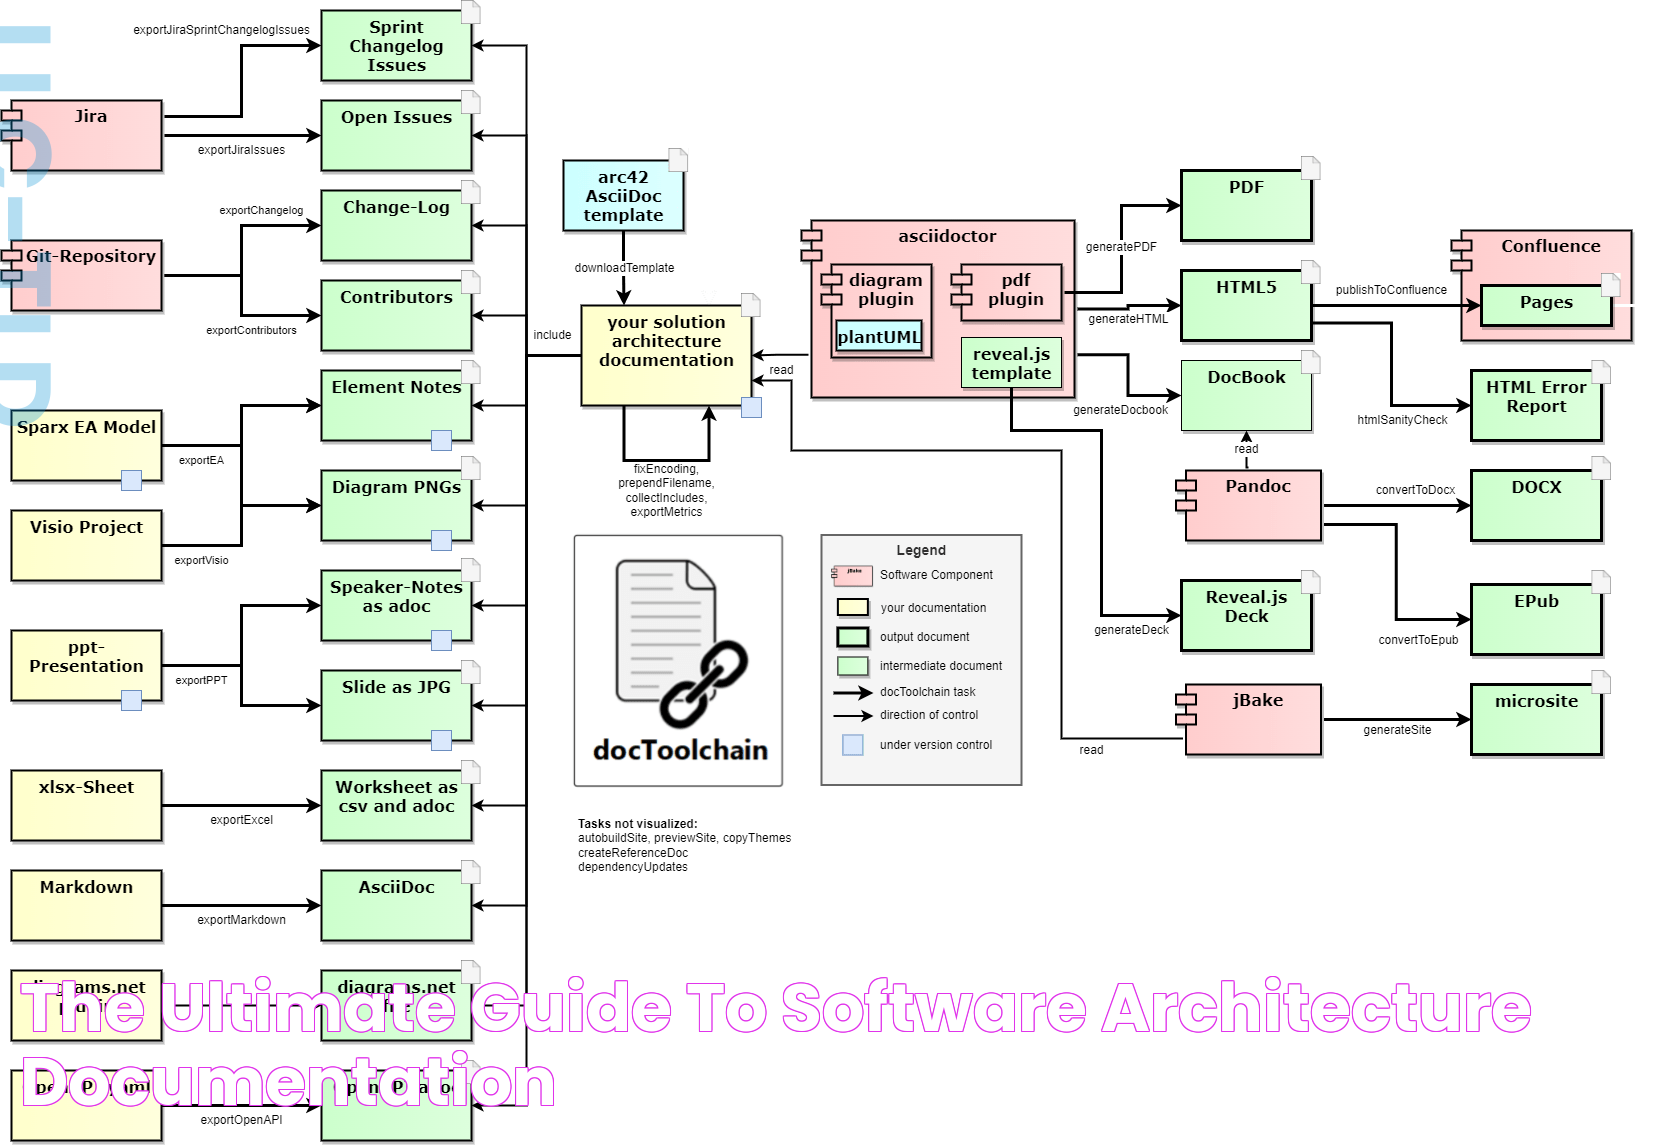Click the 'downloadTemplate' arrow label
1661x1145 pixels.
(624, 268)
